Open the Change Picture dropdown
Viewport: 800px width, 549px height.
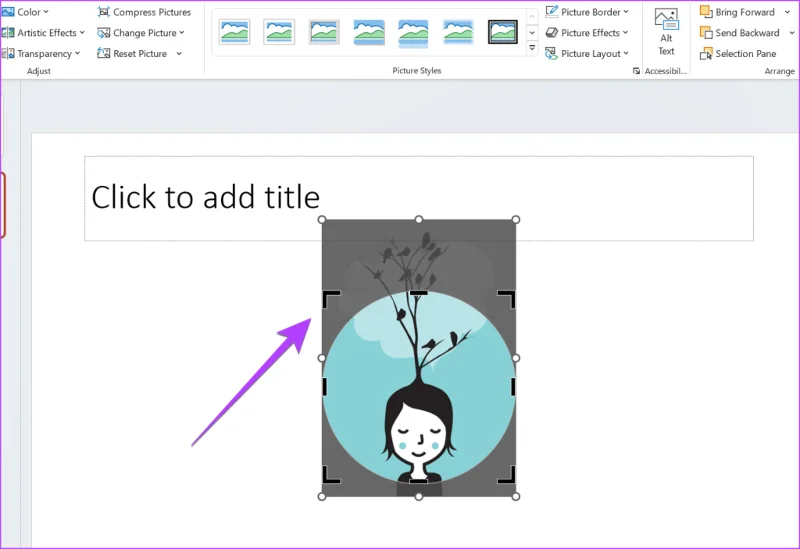[140, 33]
